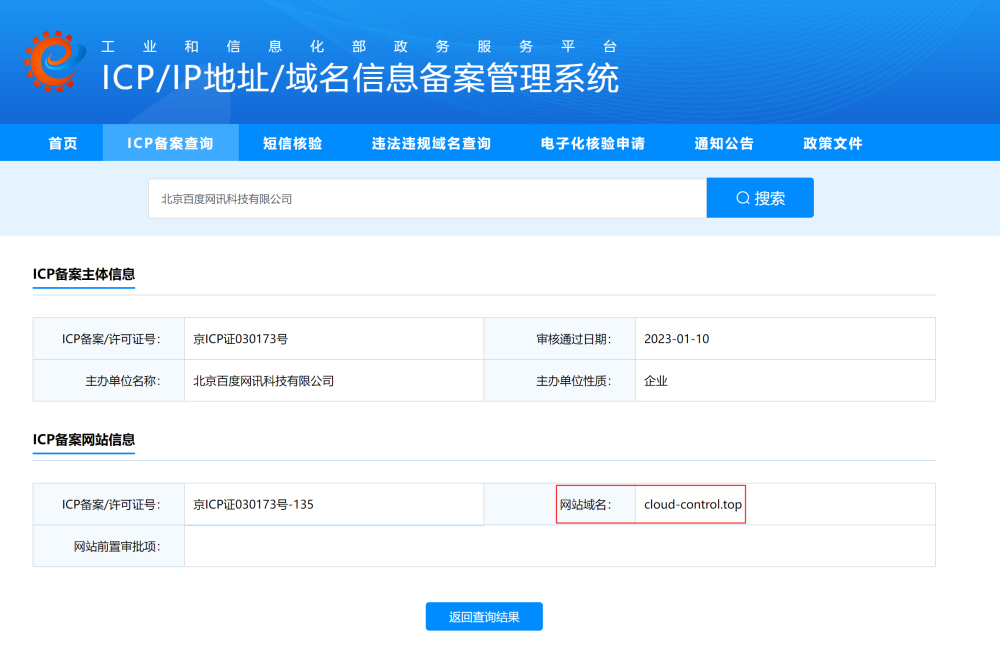Click license number 京ICP证030173号-135

(x=254, y=505)
